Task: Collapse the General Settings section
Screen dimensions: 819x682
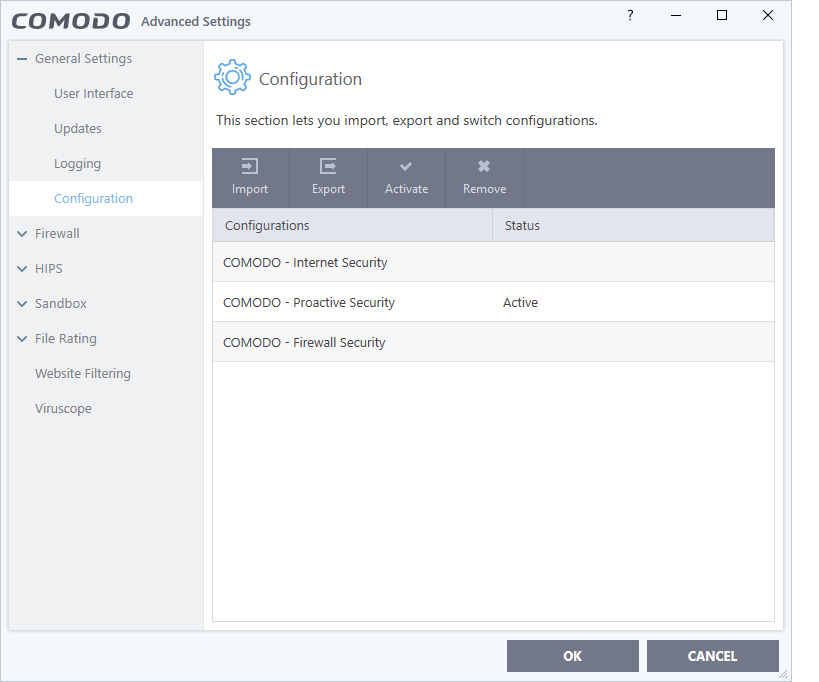Action: [x=21, y=59]
